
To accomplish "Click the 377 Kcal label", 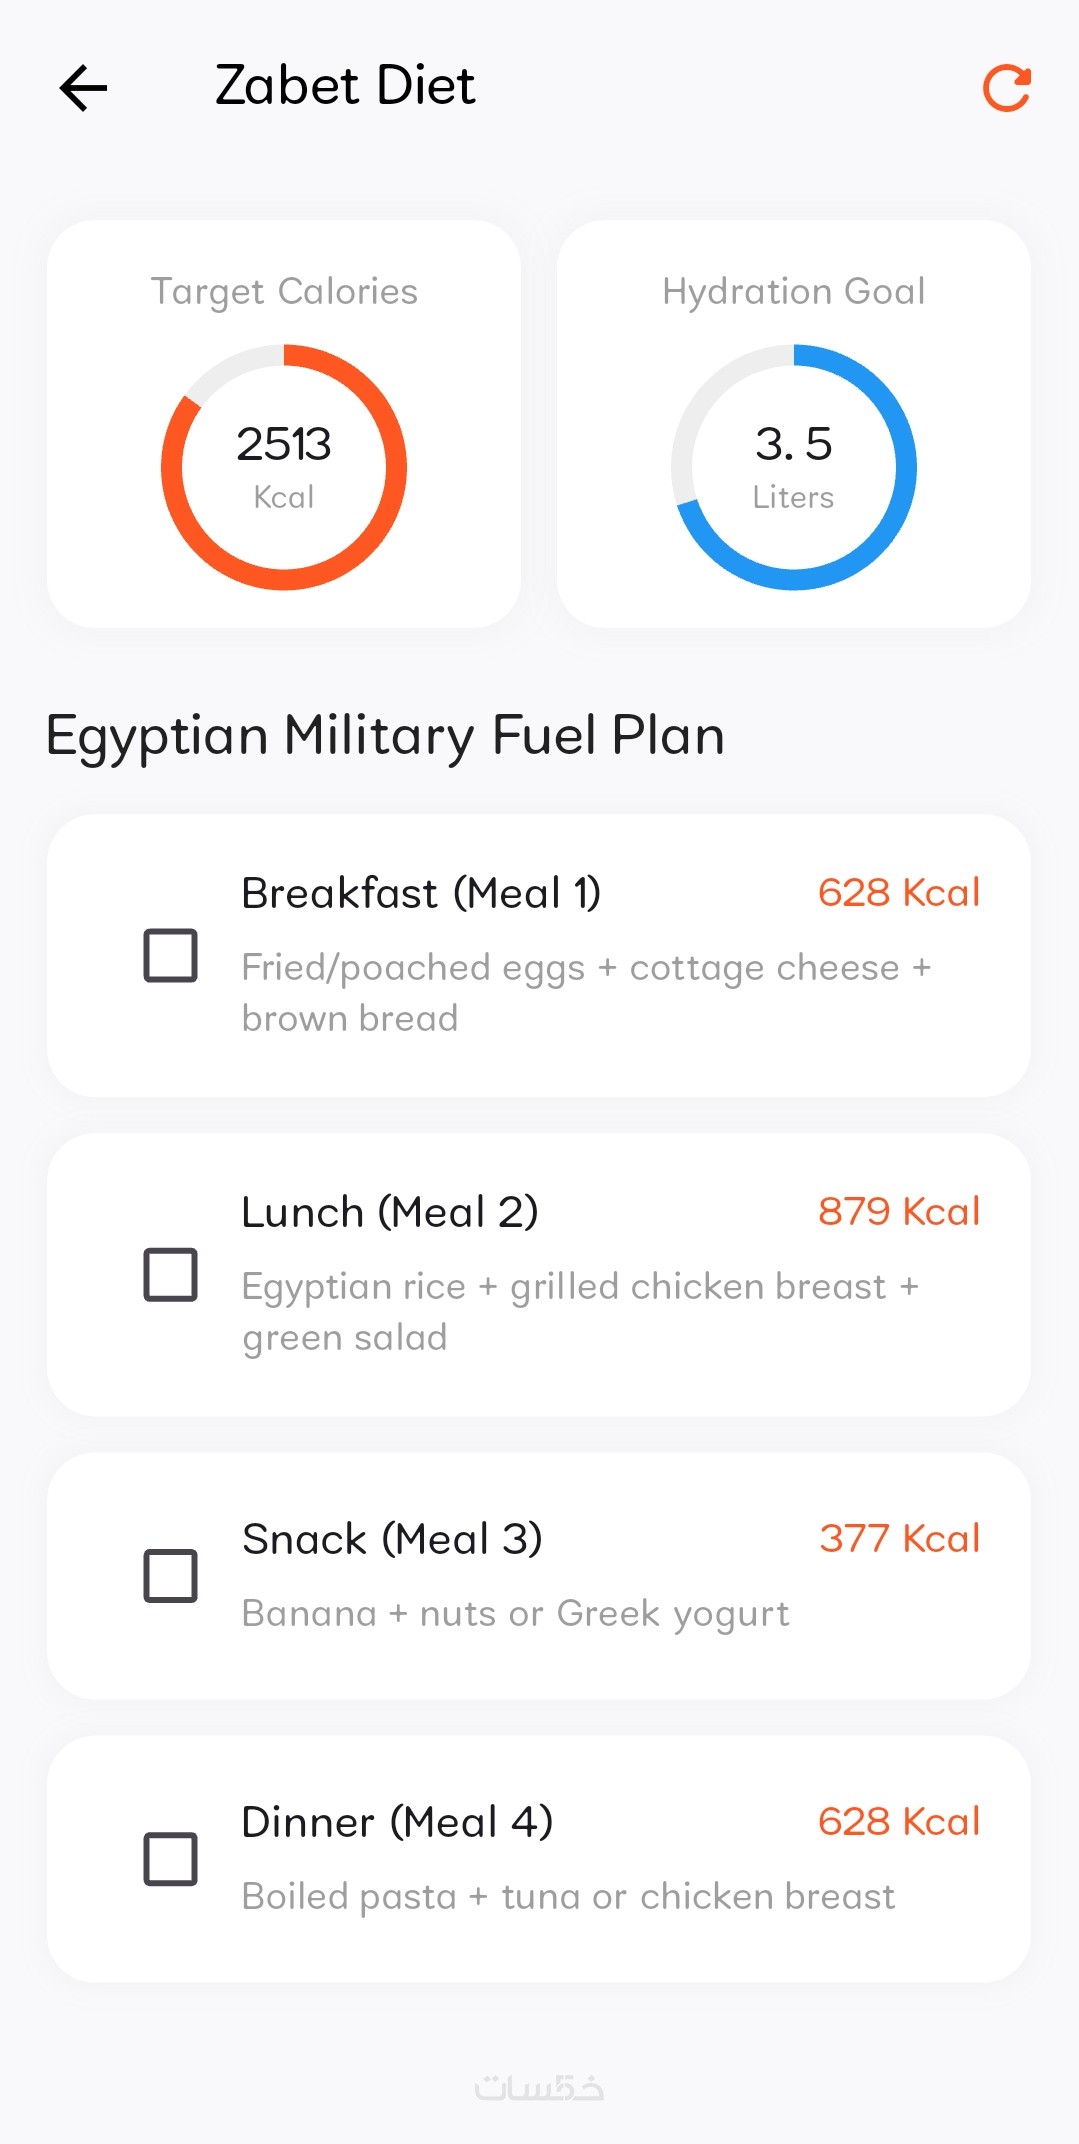I will coord(899,1538).
